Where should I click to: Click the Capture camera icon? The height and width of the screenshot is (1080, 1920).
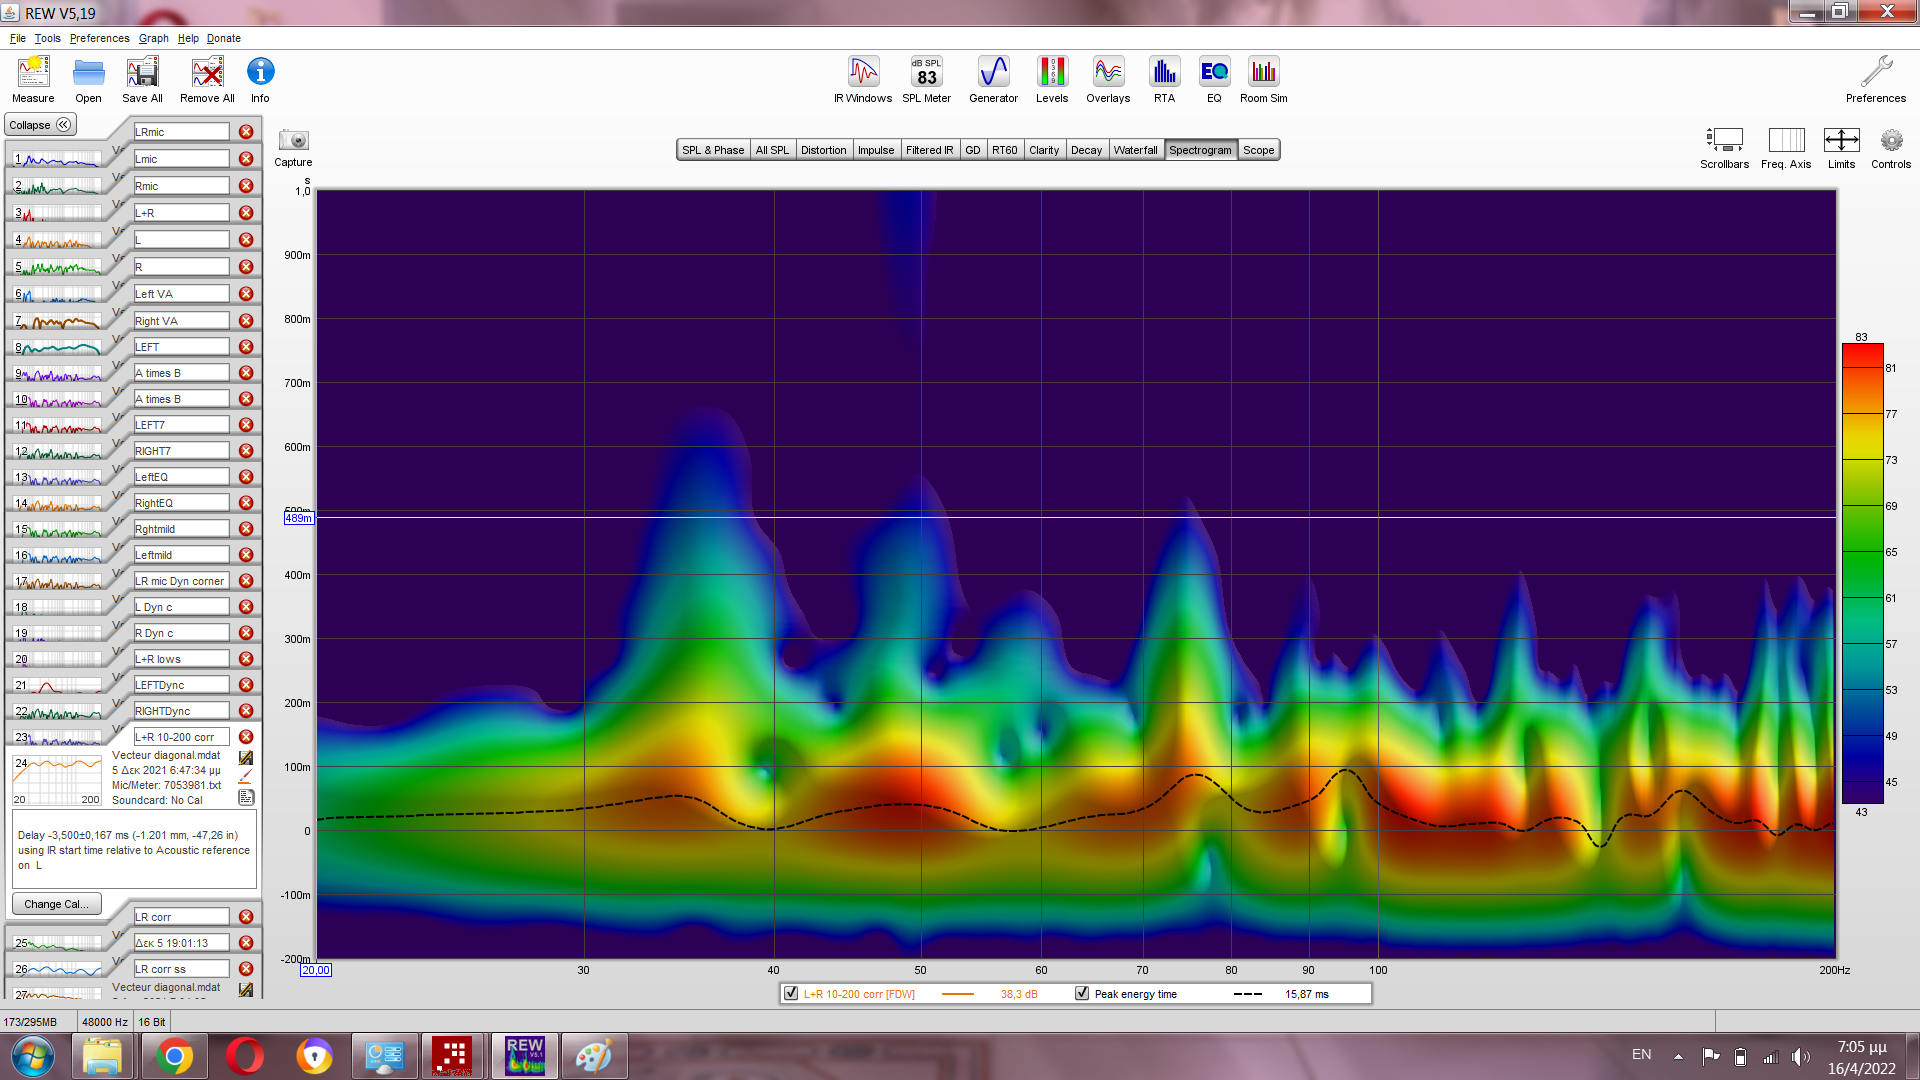[293, 141]
